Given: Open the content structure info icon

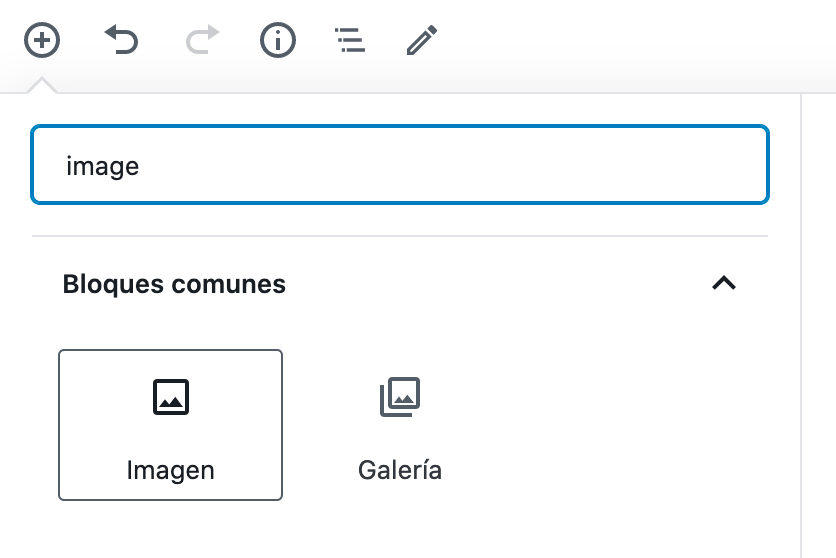Looking at the screenshot, I should pyautogui.click(x=278, y=40).
